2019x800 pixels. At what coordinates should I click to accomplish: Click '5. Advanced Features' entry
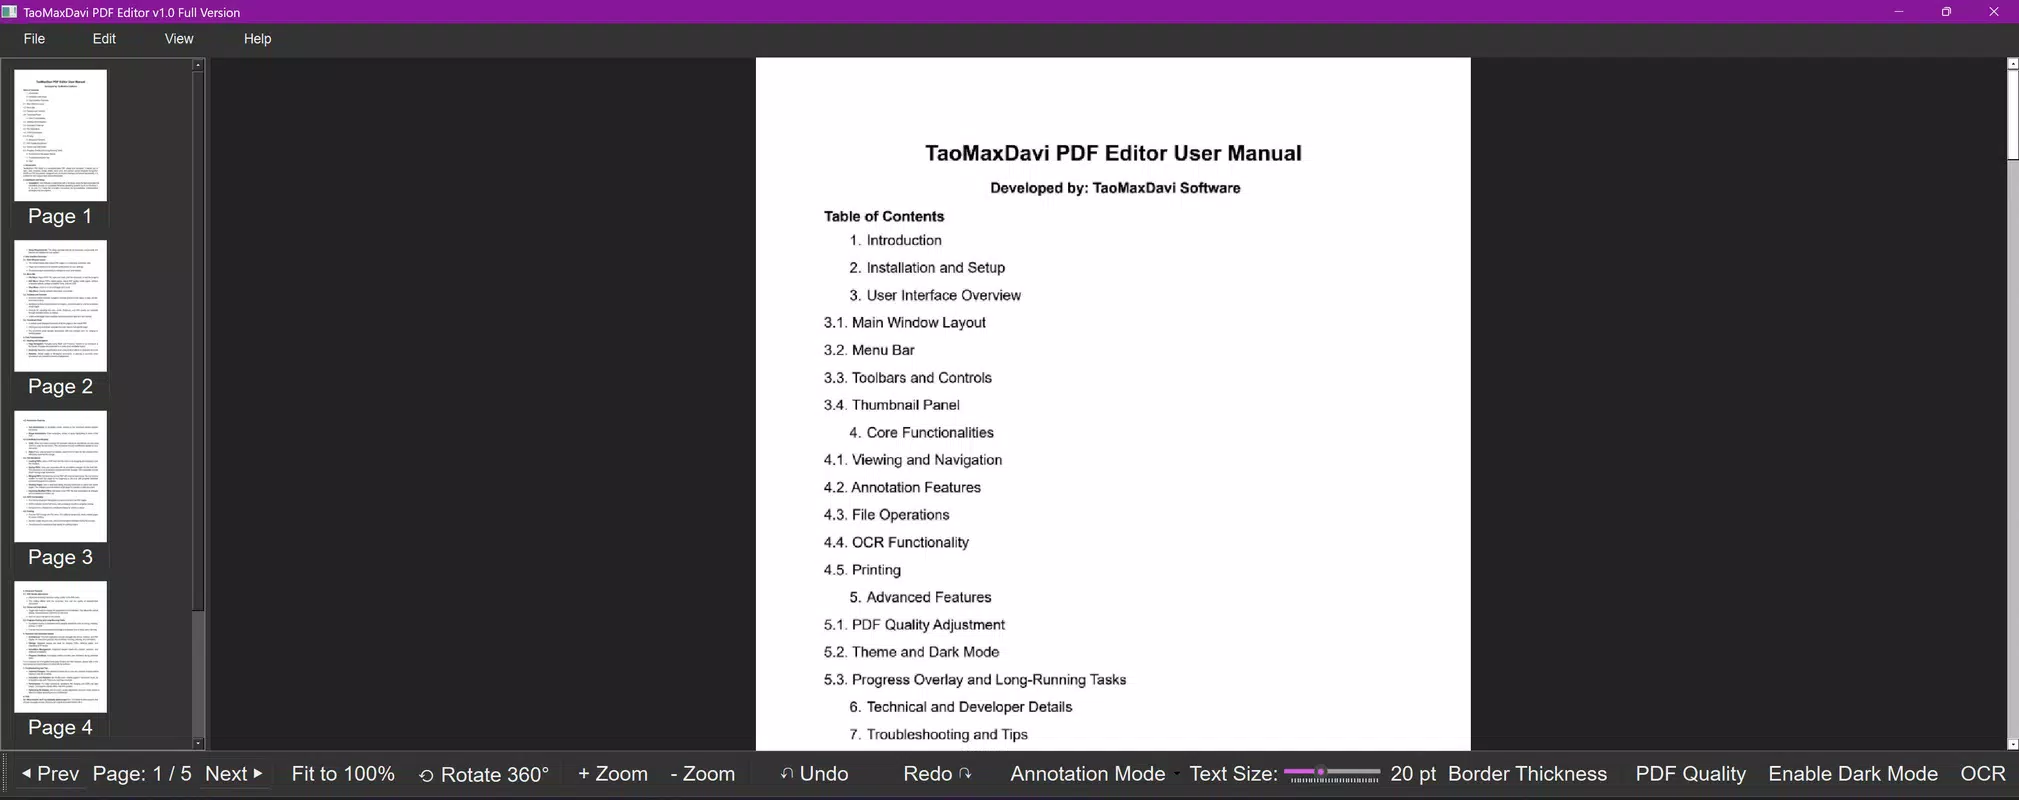(920, 597)
